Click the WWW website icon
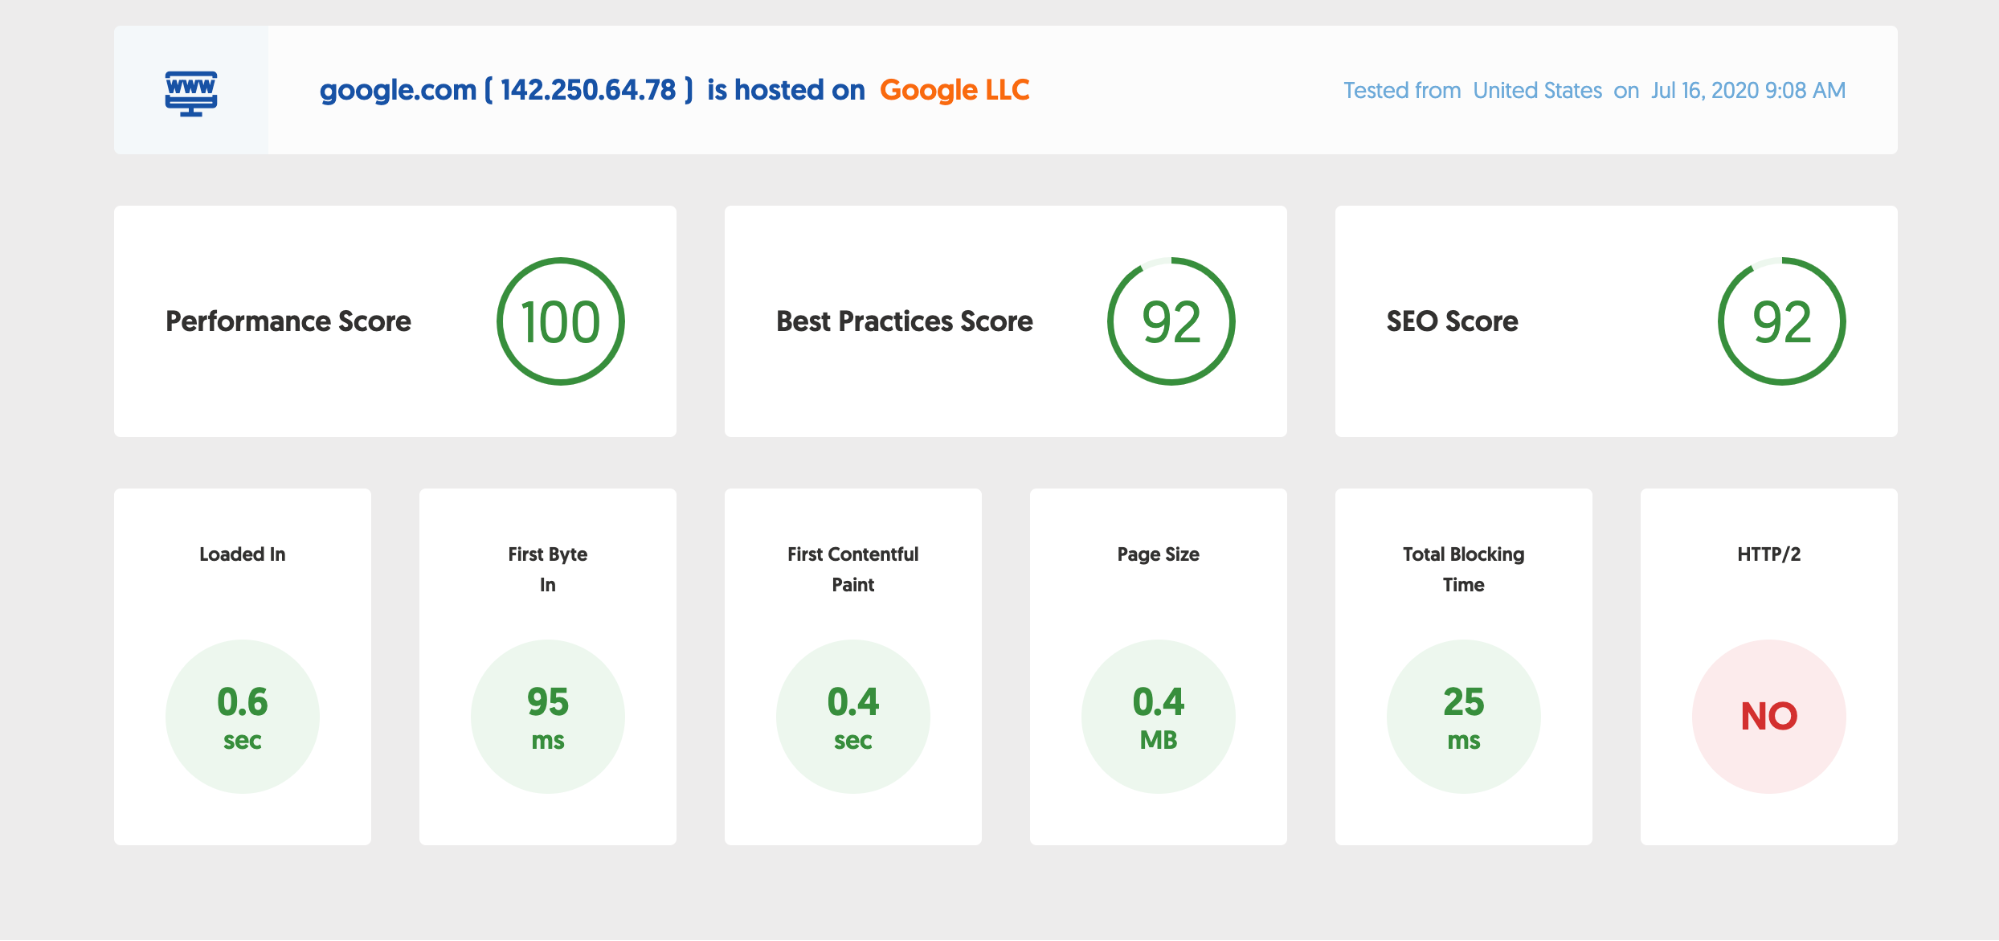 click(189, 90)
